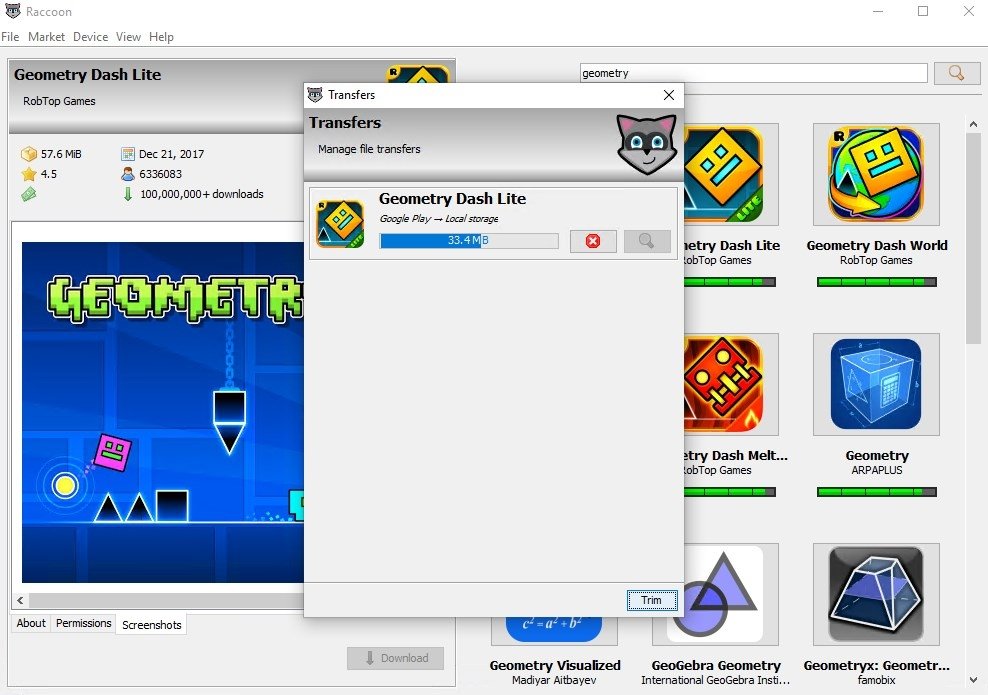Open Geometry Dash Meltdown app result
This screenshot has width=988, height=695.
731,384
